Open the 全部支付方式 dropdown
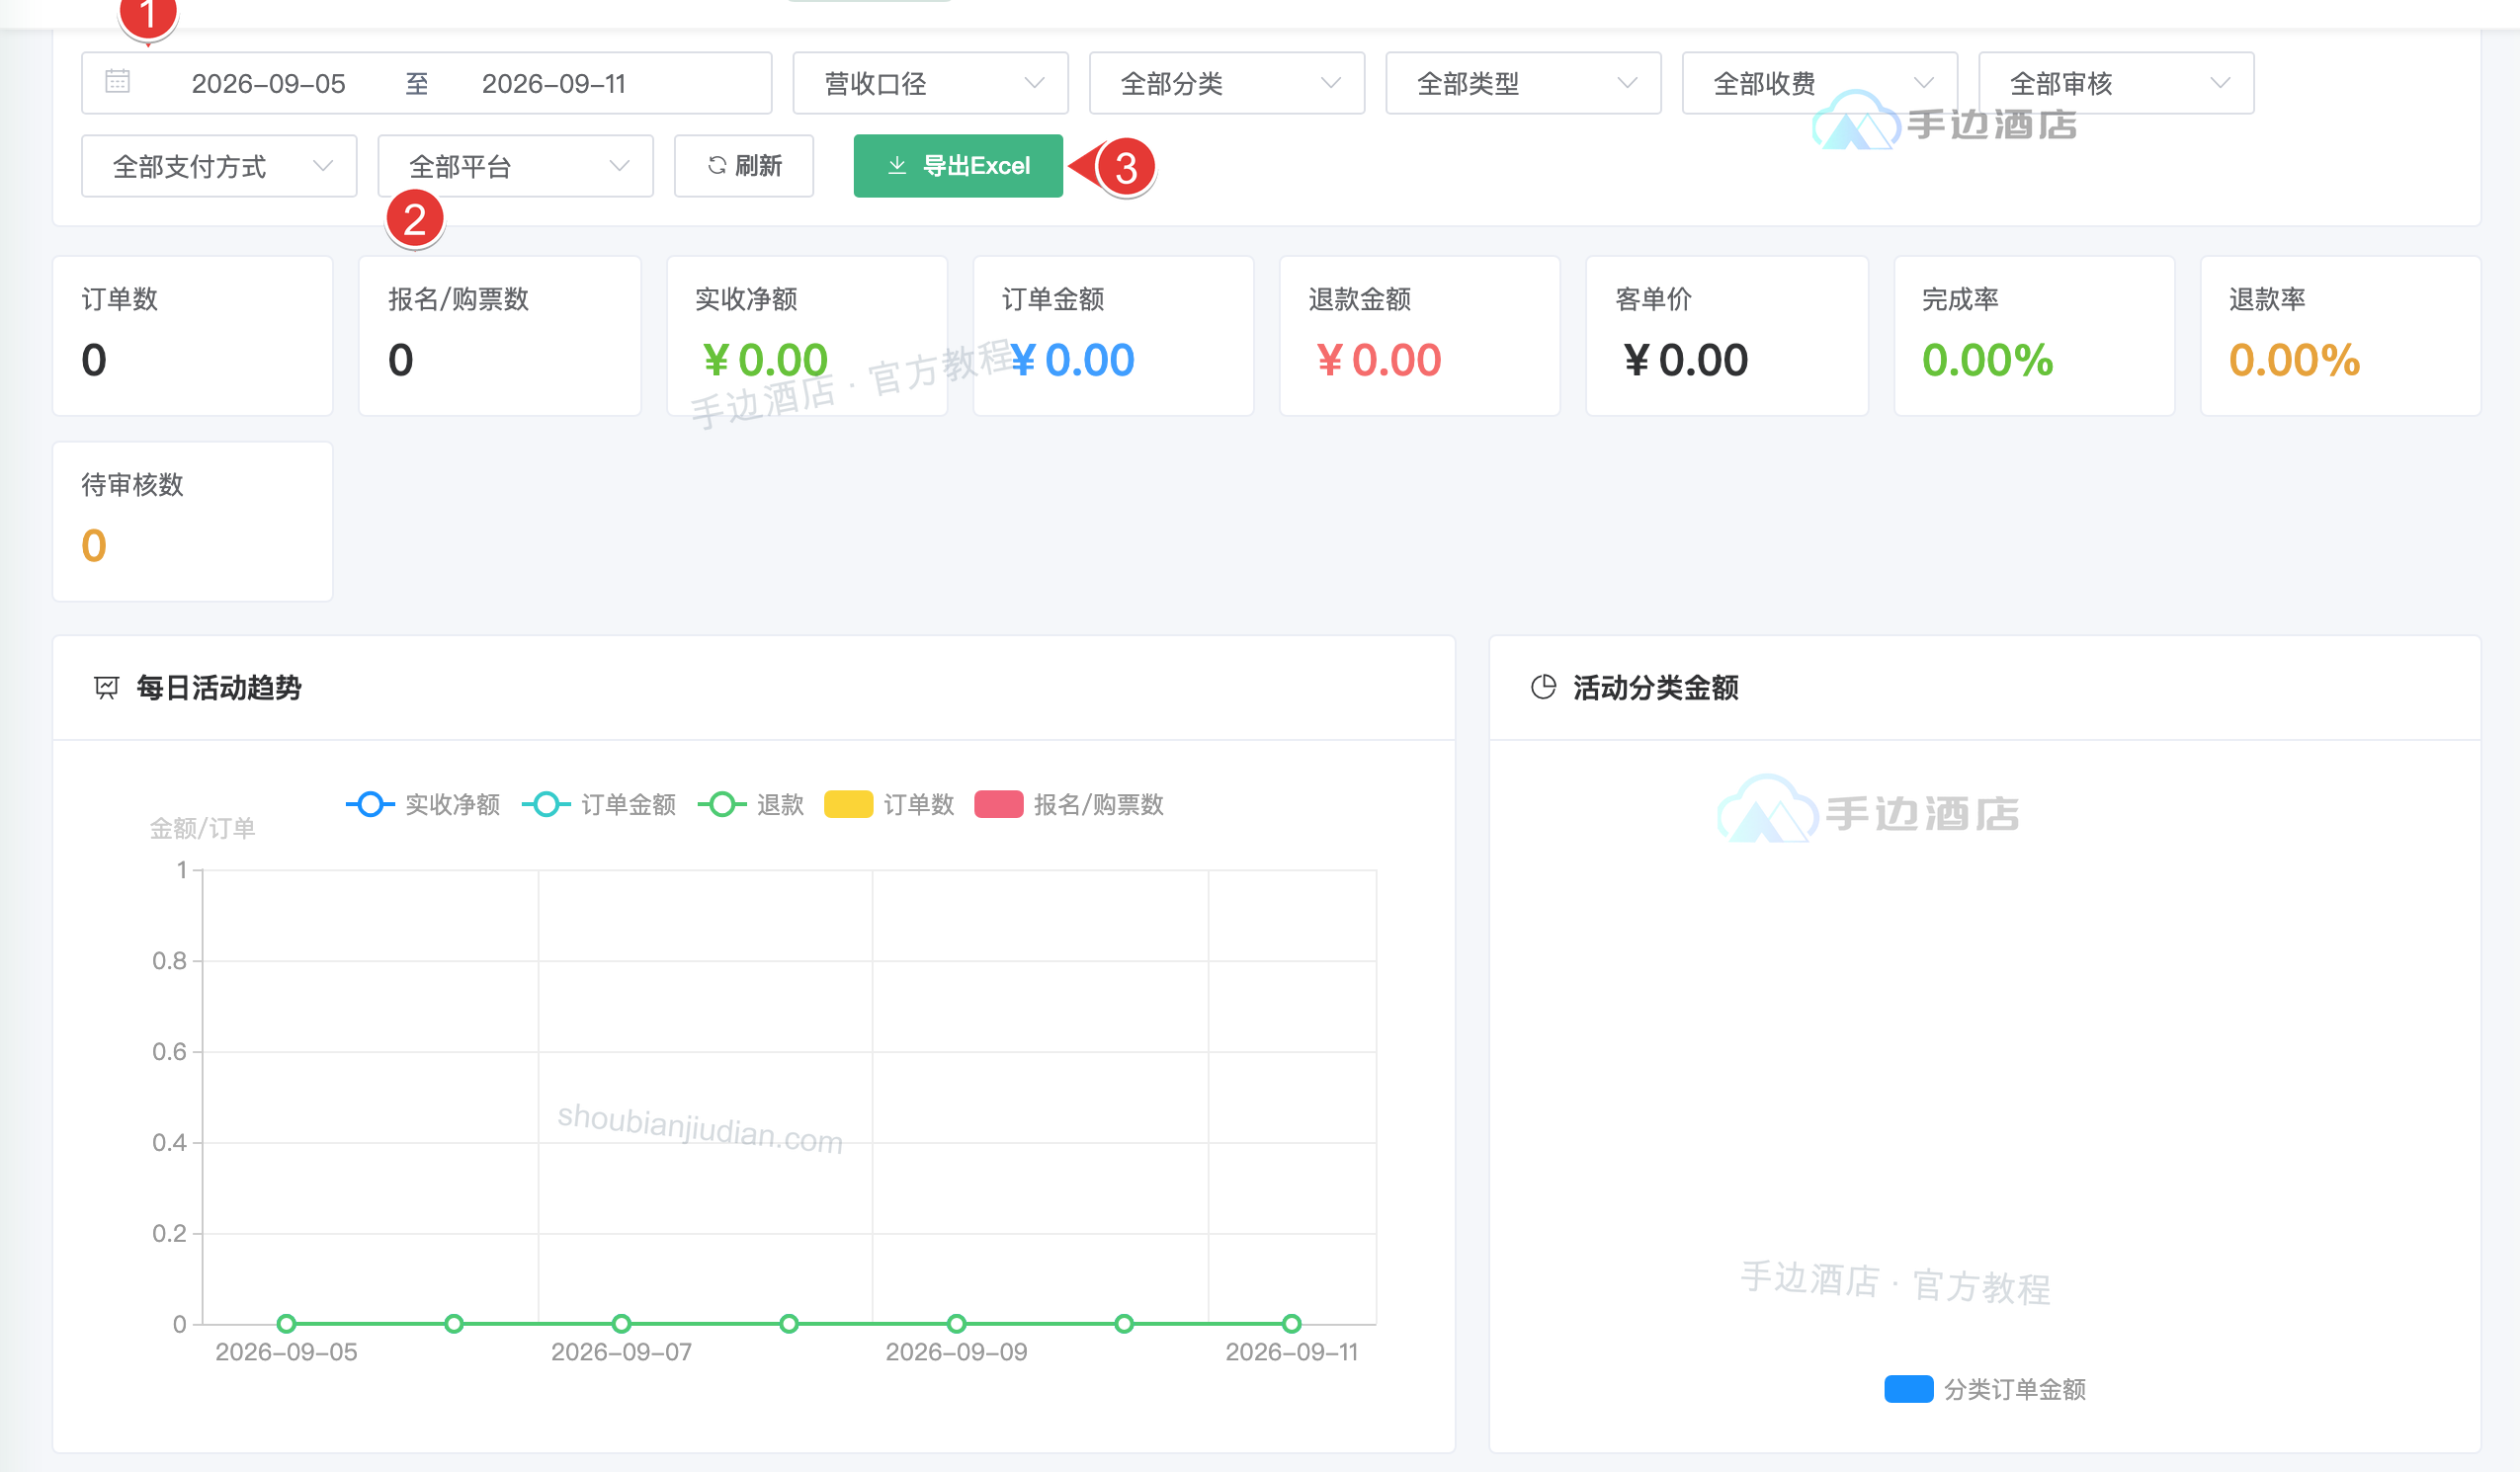This screenshot has width=2520, height=1472. coord(219,166)
